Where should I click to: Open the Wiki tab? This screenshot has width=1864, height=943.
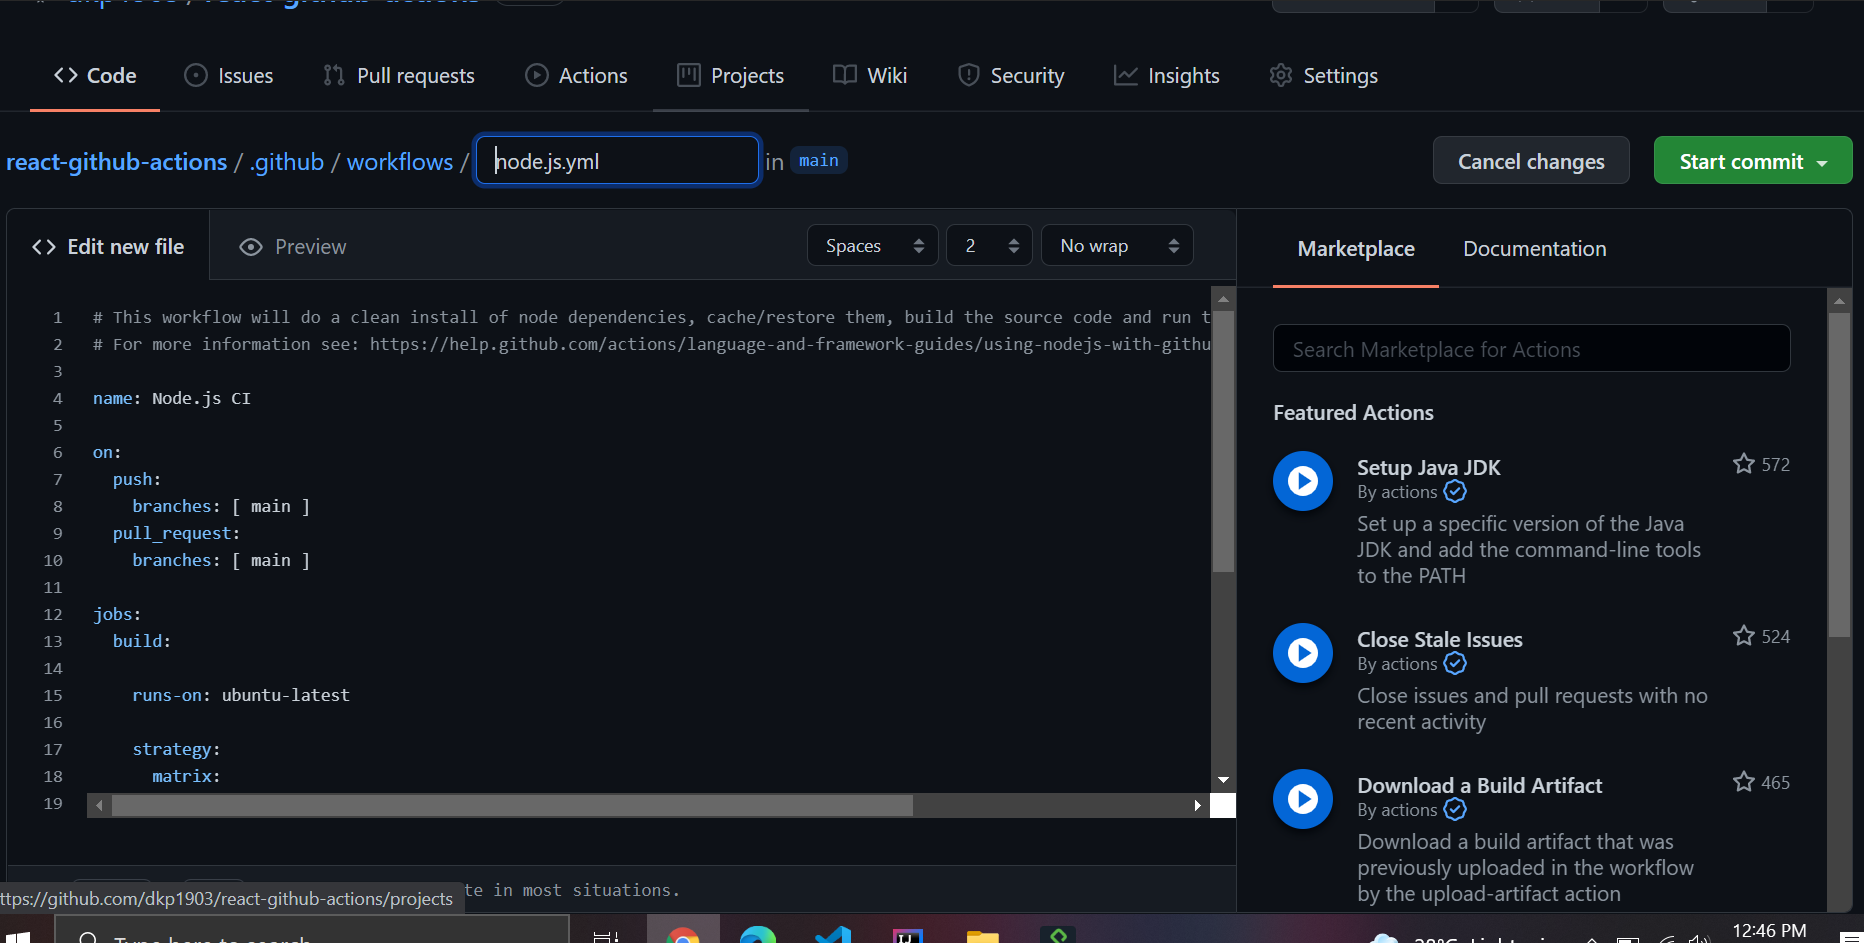tap(870, 76)
